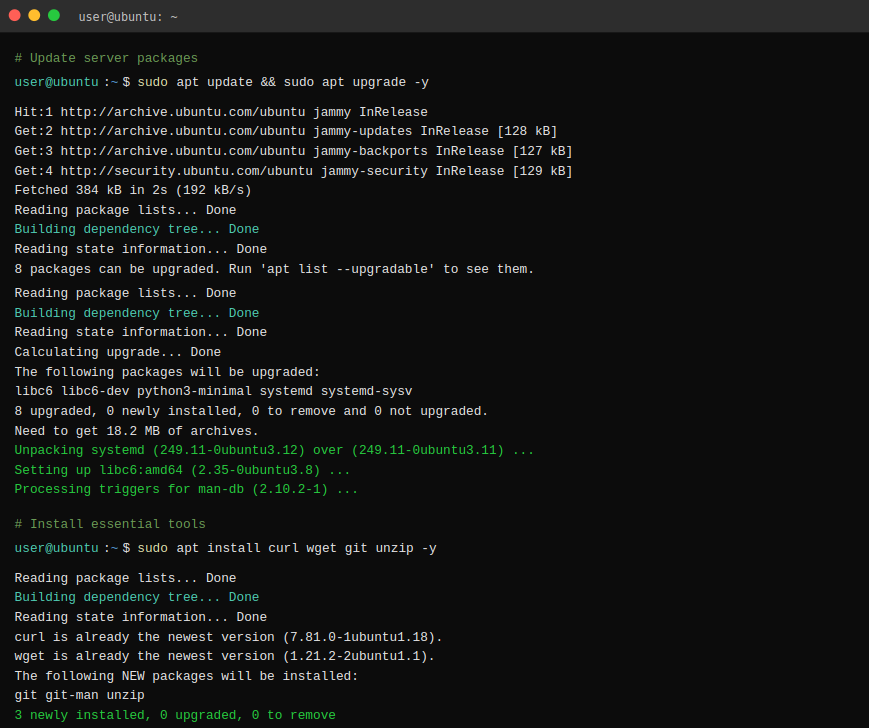Click the 'Get:2' jammy-updates line

pos(286,131)
